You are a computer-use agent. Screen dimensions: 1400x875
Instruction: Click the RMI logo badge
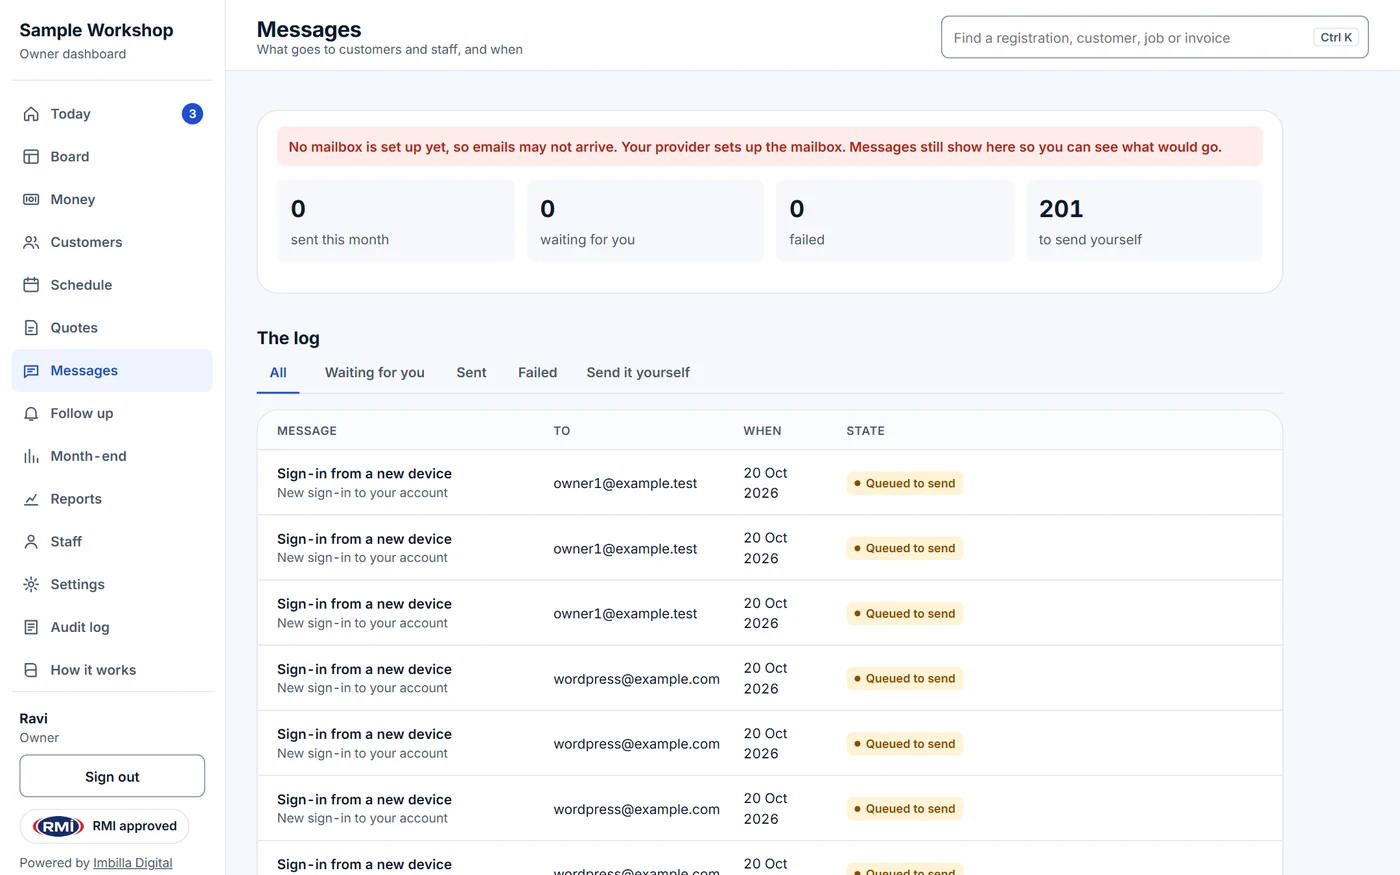[58, 826]
